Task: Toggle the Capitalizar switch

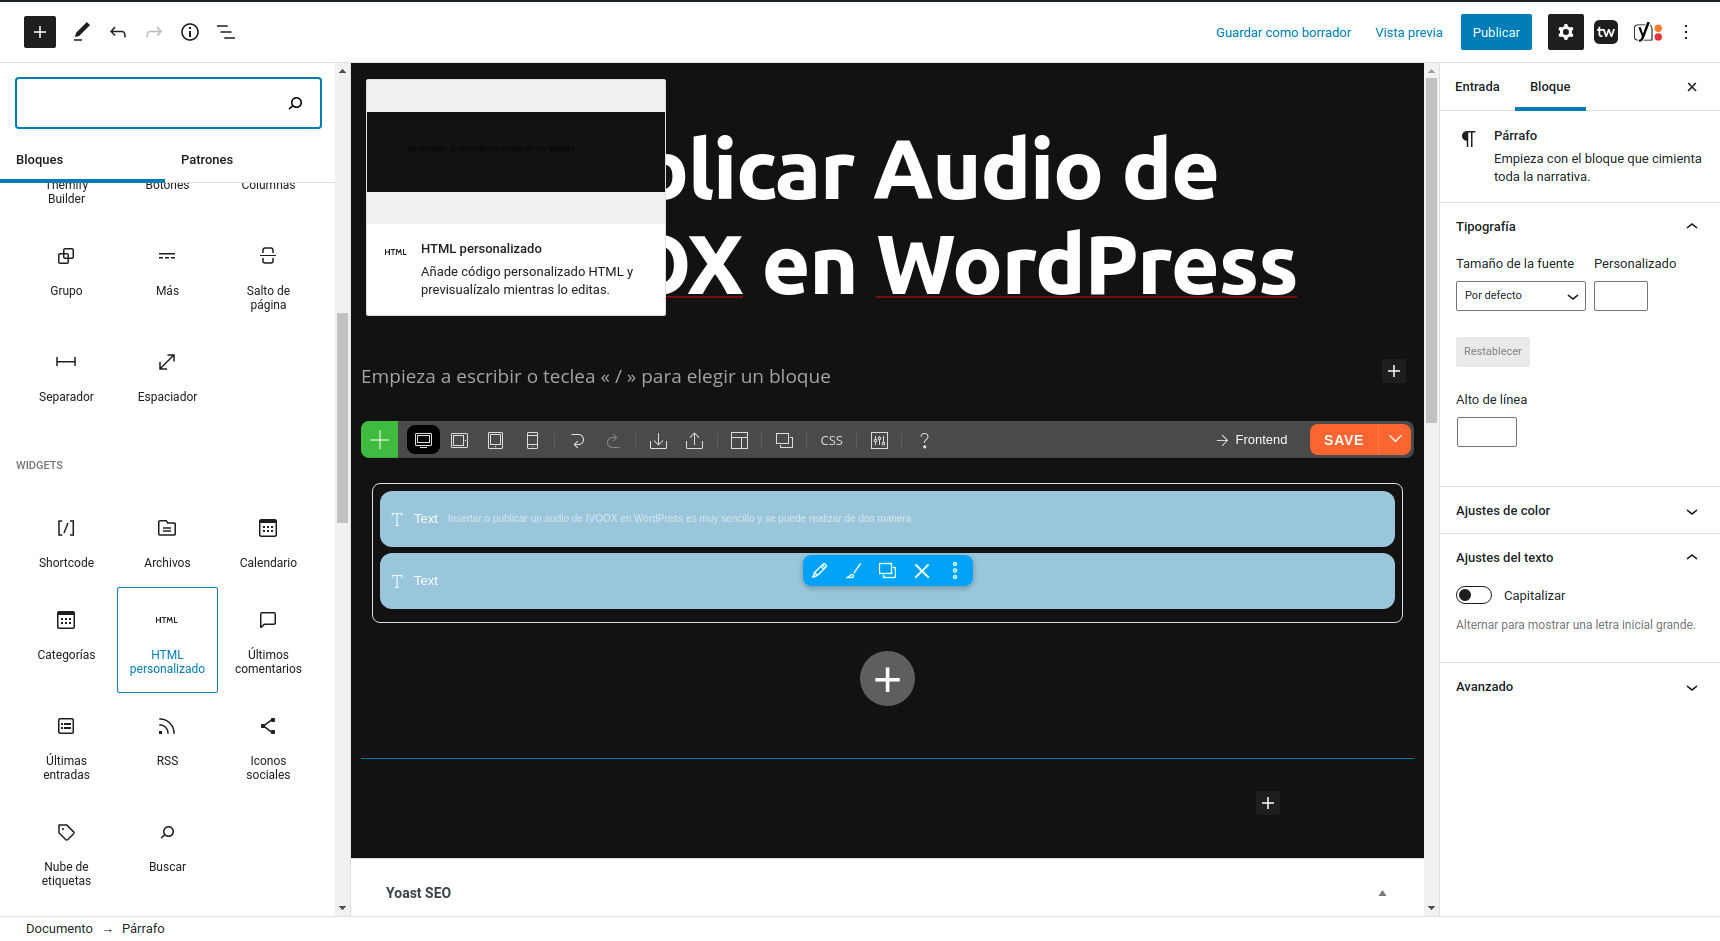Action: click(1473, 594)
